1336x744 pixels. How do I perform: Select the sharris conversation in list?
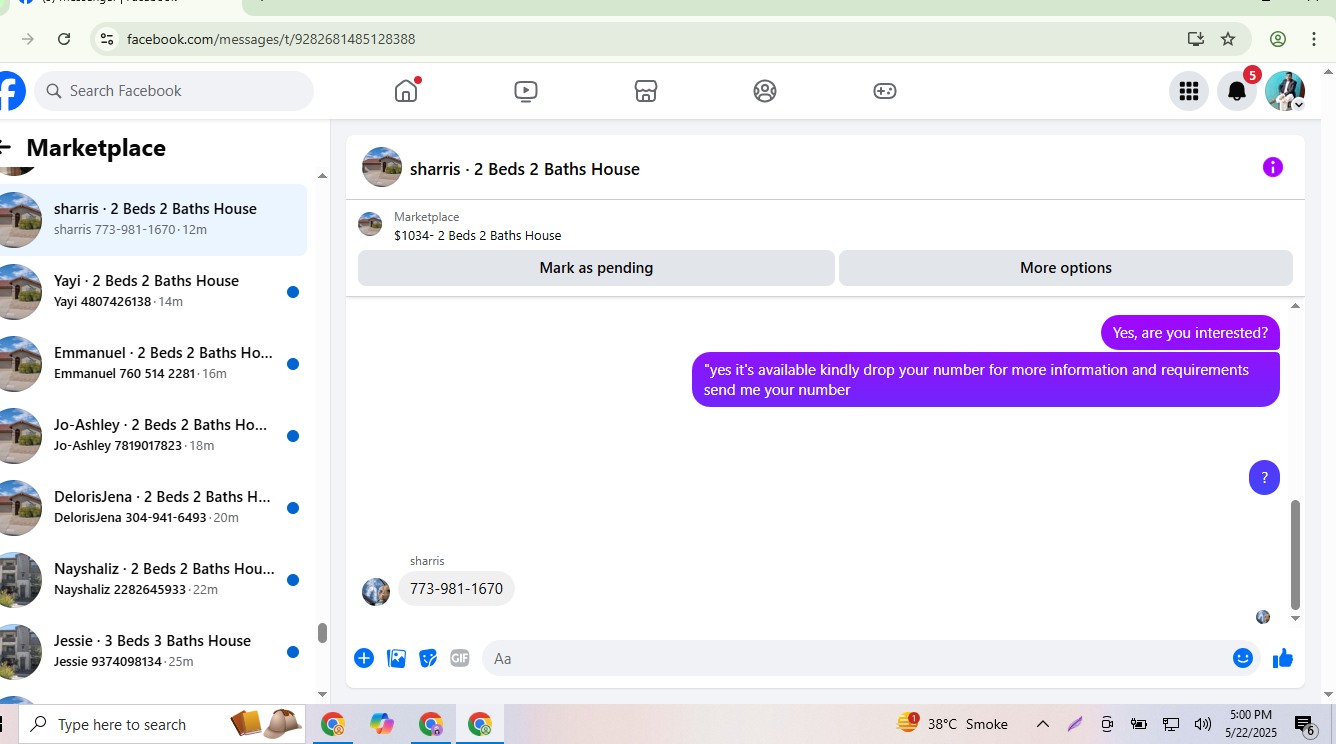pos(153,220)
